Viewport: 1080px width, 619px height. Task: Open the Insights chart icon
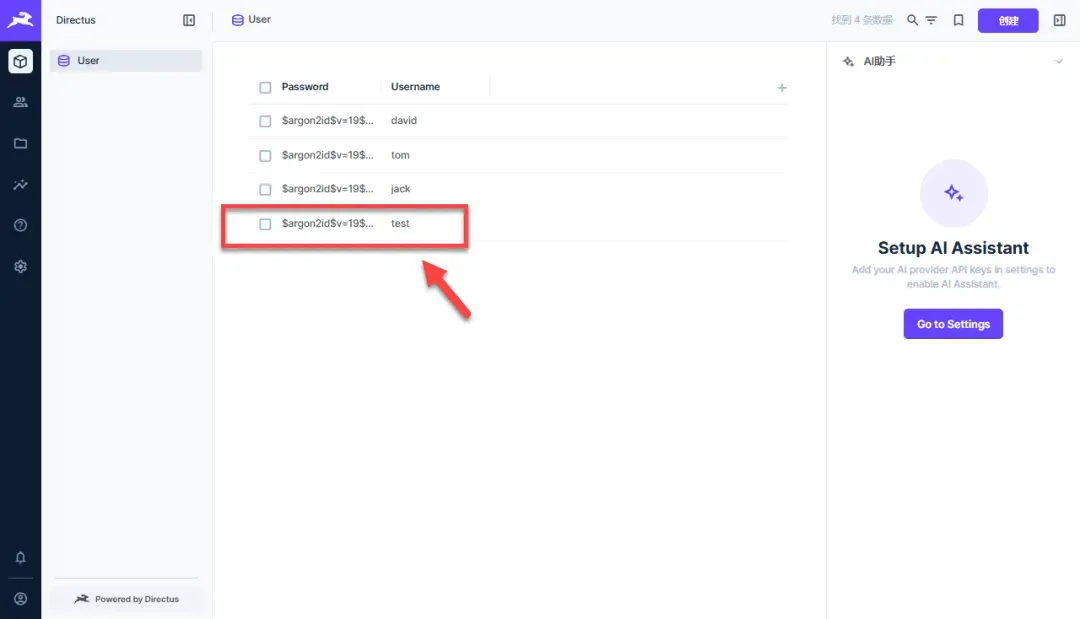click(x=20, y=185)
